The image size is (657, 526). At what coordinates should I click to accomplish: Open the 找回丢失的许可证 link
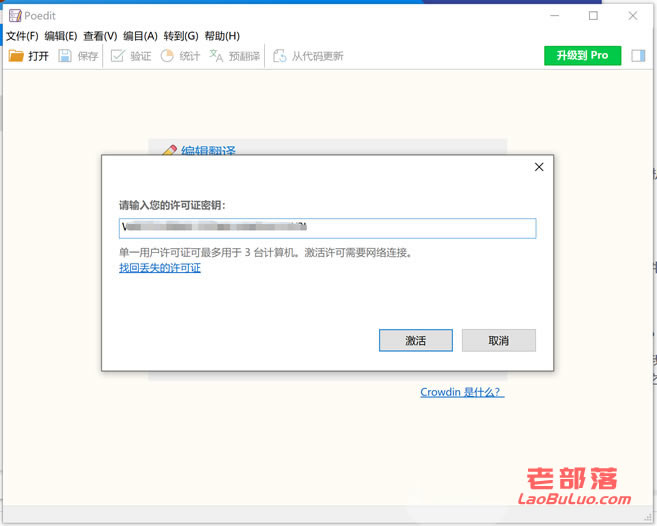click(x=160, y=268)
